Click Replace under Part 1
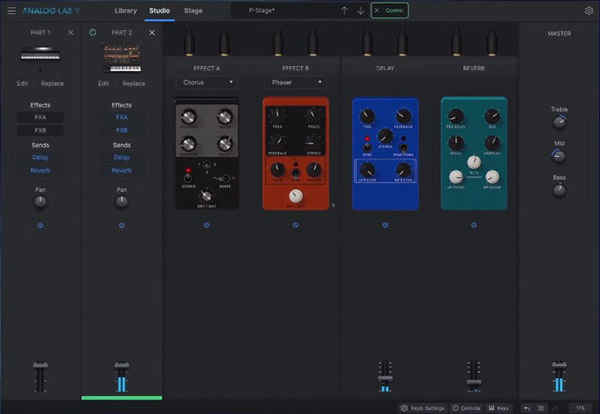Viewport: 600px width, 414px height. click(x=52, y=83)
